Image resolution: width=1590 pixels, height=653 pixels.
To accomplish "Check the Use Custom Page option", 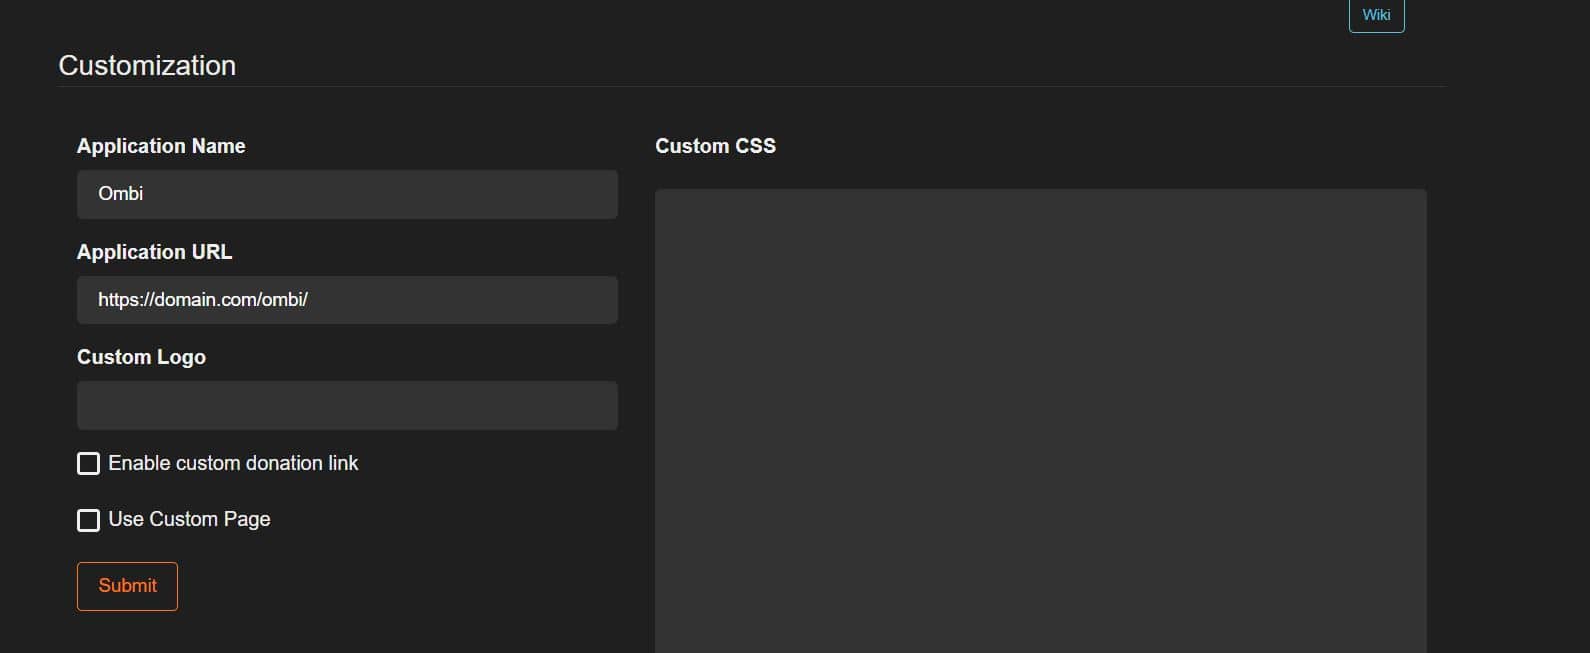I will pyautogui.click(x=88, y=519).
